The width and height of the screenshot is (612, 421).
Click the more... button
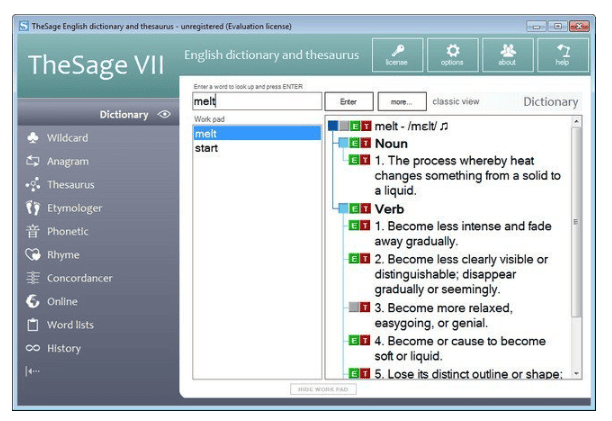tap(402, 101)
